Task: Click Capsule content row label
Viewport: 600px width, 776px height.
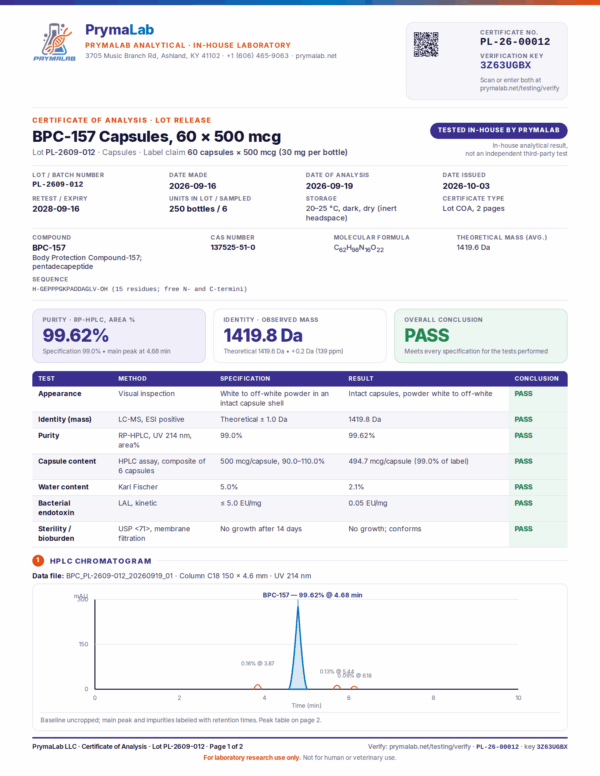Action: coord(67,461)
